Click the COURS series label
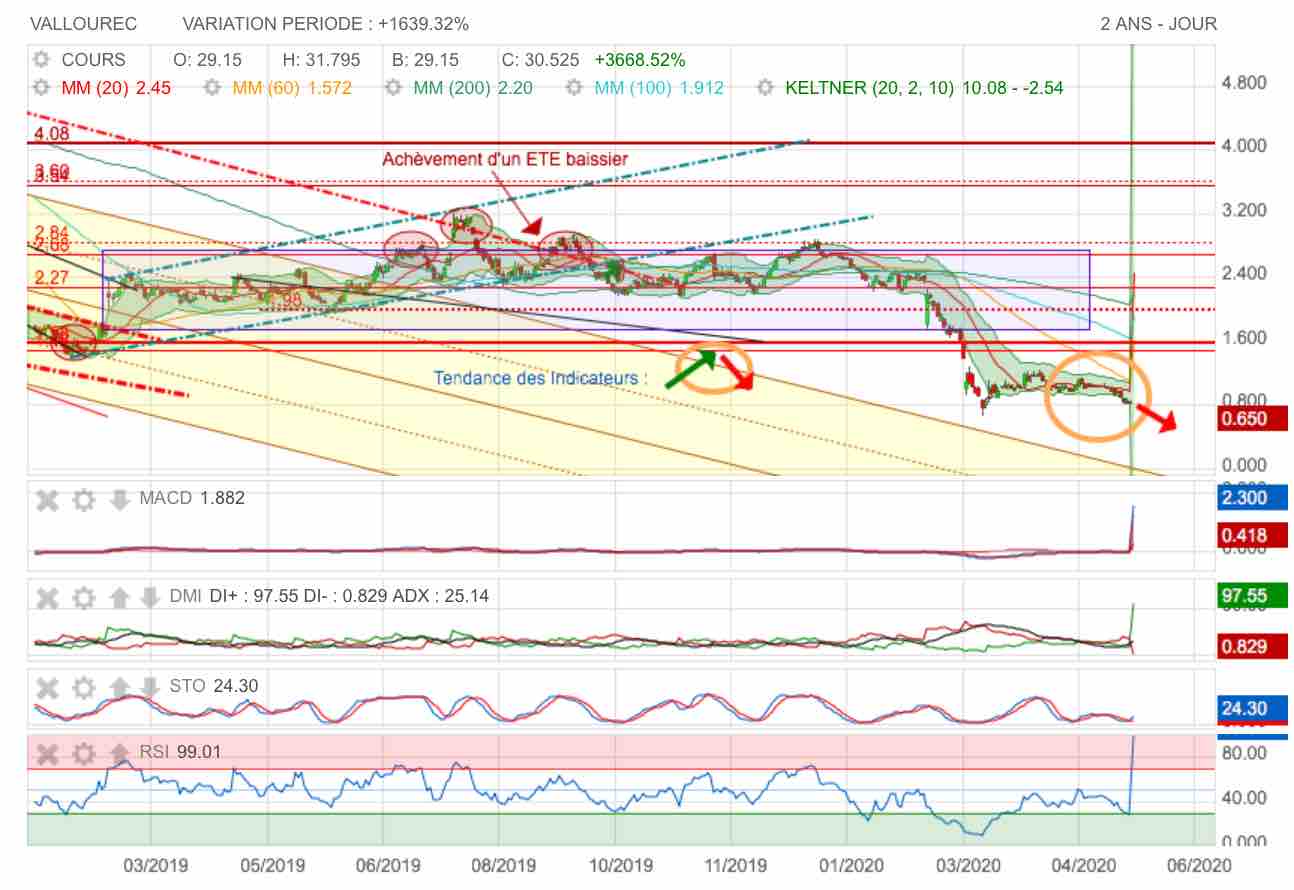Image resolution: width=1294 pixels, height=890 pixels. pos(93,60)
